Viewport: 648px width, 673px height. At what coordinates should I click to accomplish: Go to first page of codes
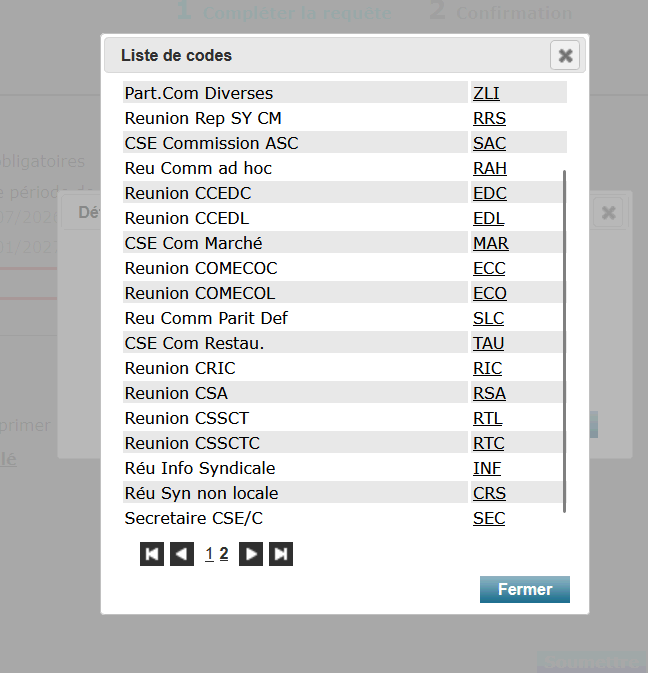152,554
